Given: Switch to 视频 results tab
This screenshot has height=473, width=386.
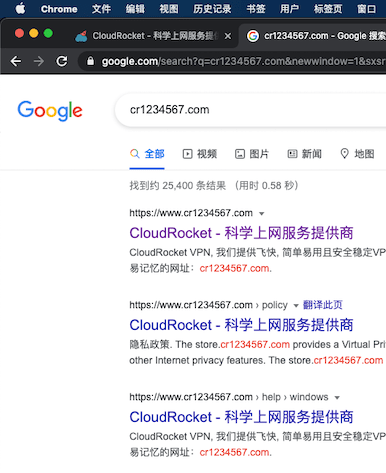Looking at the screenshot, I should pyautogui.click(x=200, y=154).
